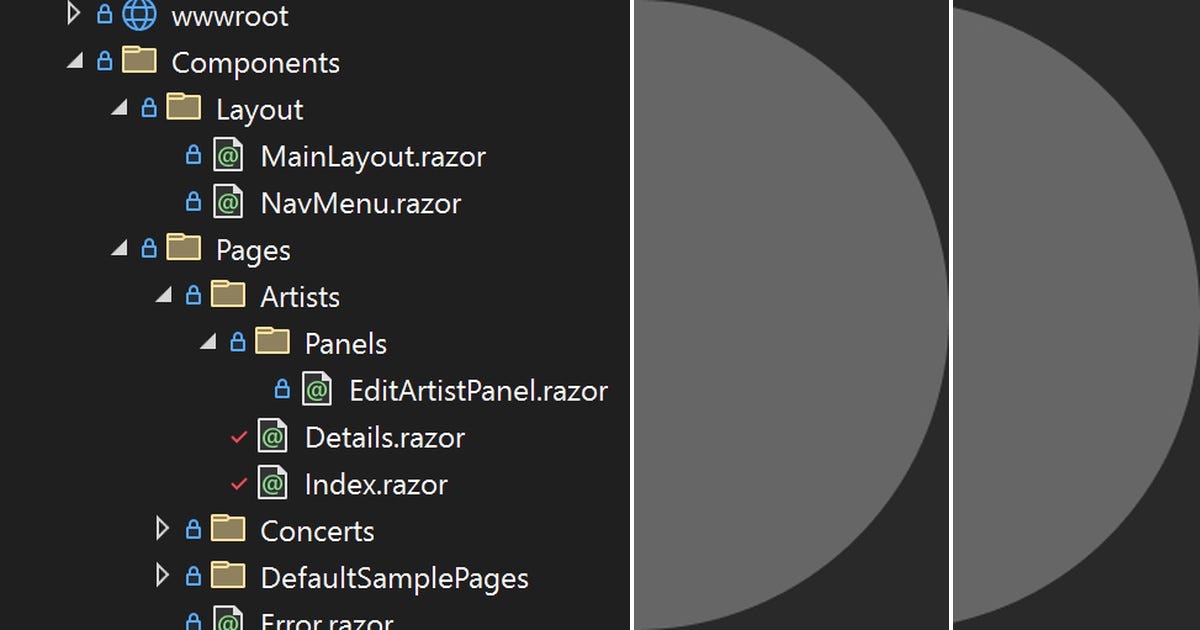
Task: Click the @ icon beside EditArtistPanel.razor
Action: (x=317, y=390)
